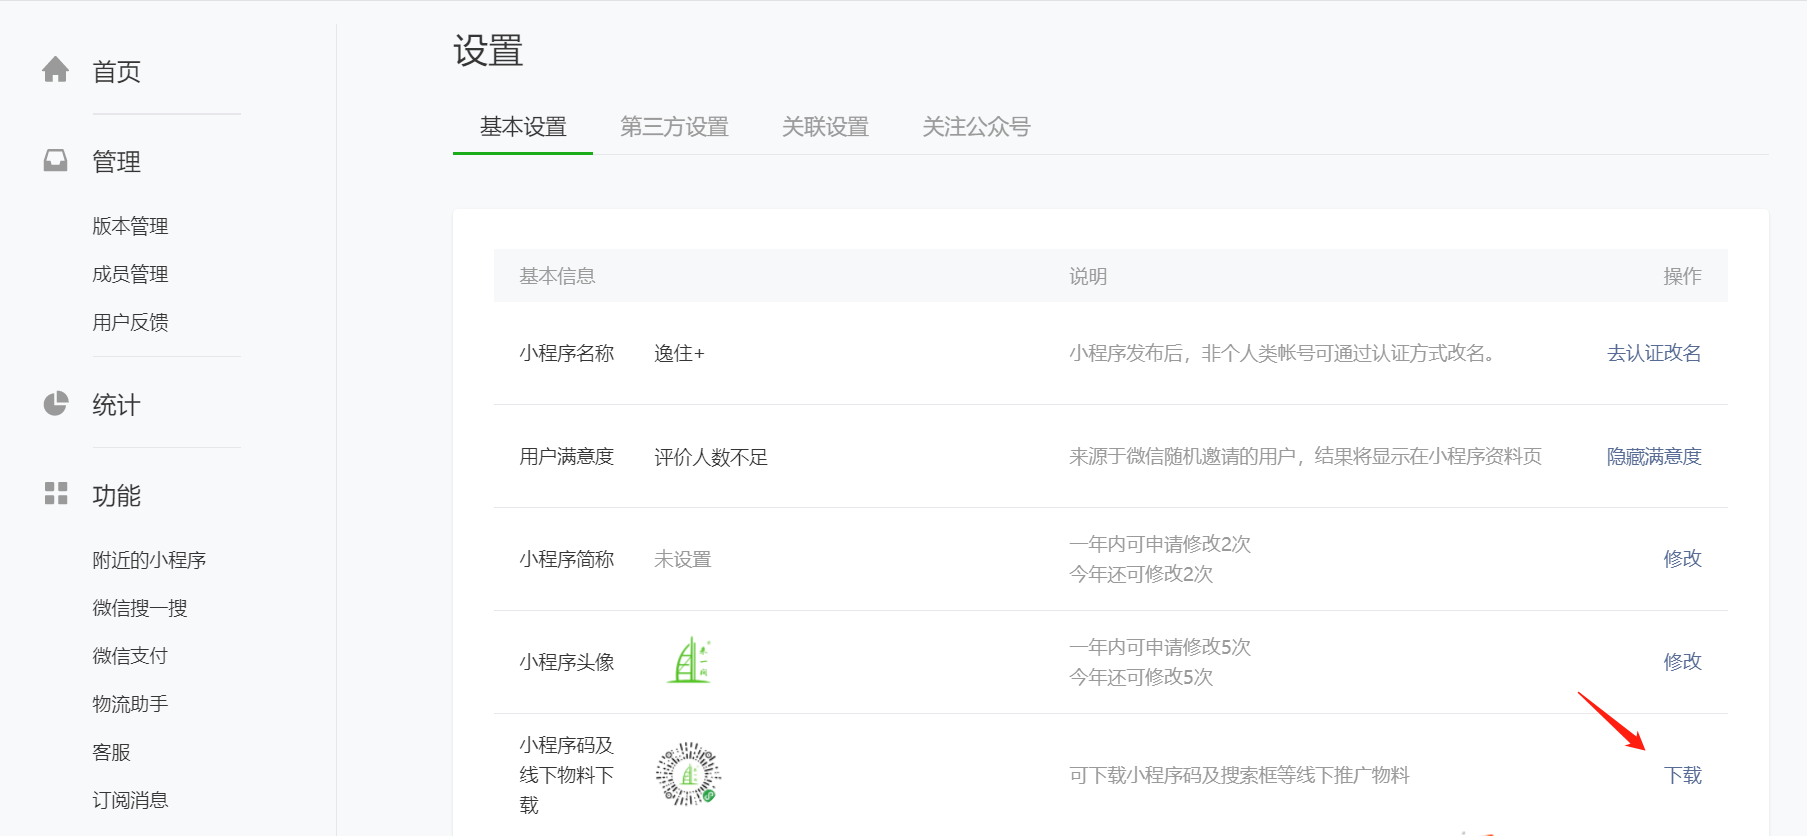Click 修改 in the 小程序简称 row

[1683, 559]
